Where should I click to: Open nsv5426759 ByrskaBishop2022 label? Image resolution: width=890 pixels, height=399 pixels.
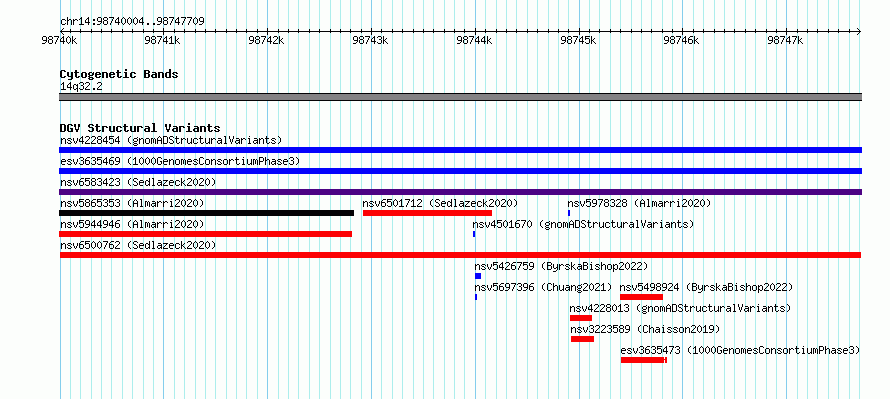[x=561, y=266]
